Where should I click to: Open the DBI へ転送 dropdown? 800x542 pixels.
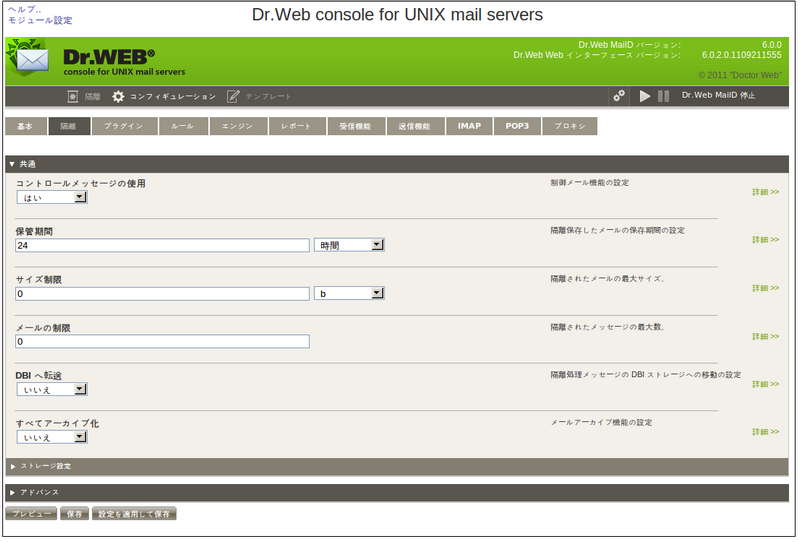pos(52,390)
